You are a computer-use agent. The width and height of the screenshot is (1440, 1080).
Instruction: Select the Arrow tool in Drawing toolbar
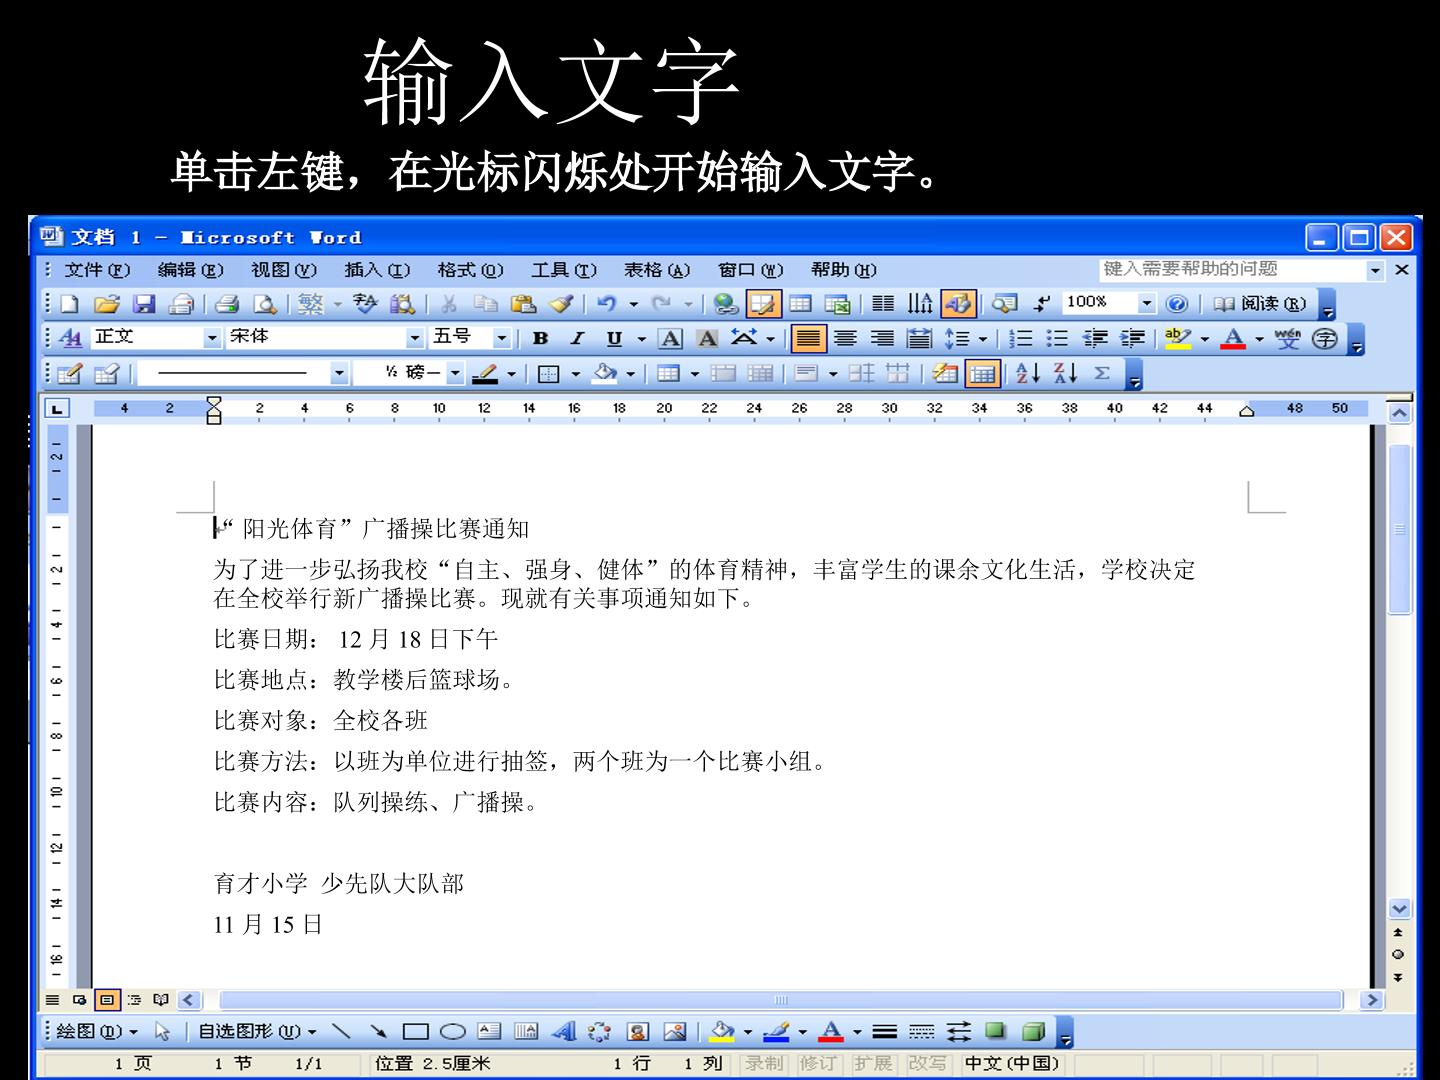(x=378, y=1031)
